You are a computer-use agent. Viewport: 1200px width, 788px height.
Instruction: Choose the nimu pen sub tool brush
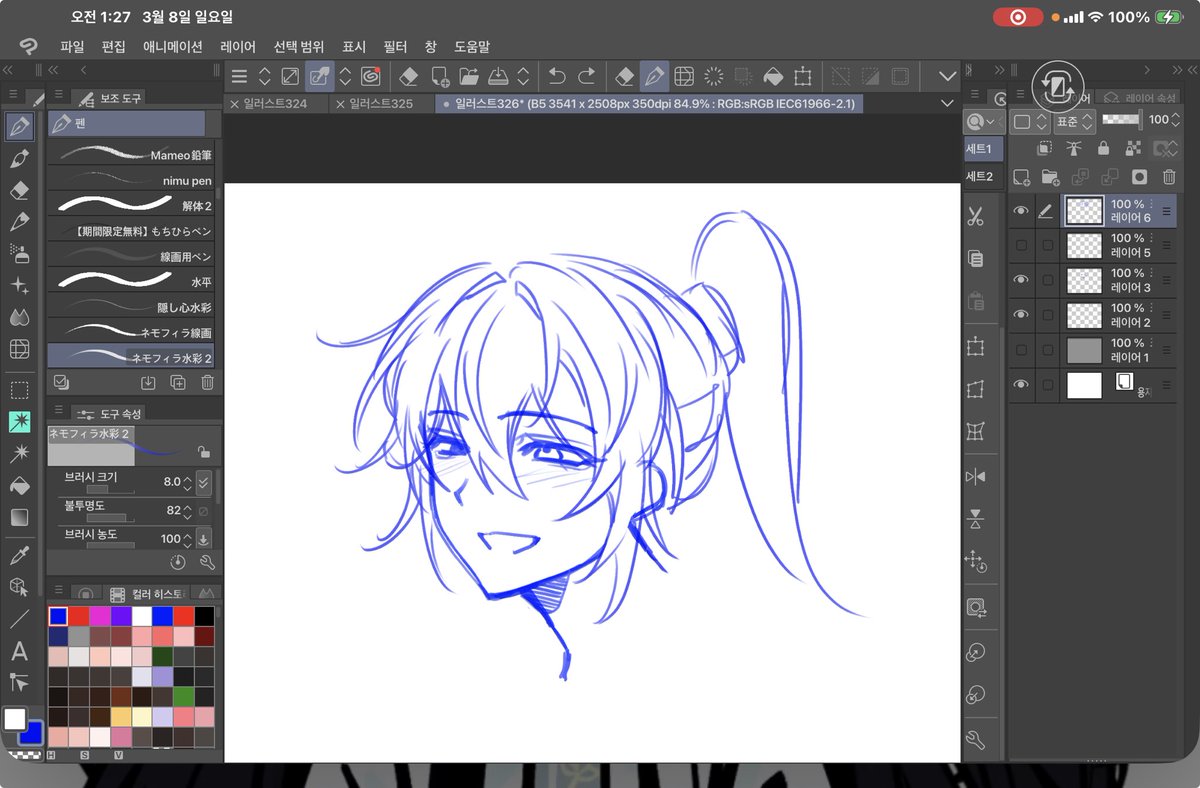coord(131,180)
